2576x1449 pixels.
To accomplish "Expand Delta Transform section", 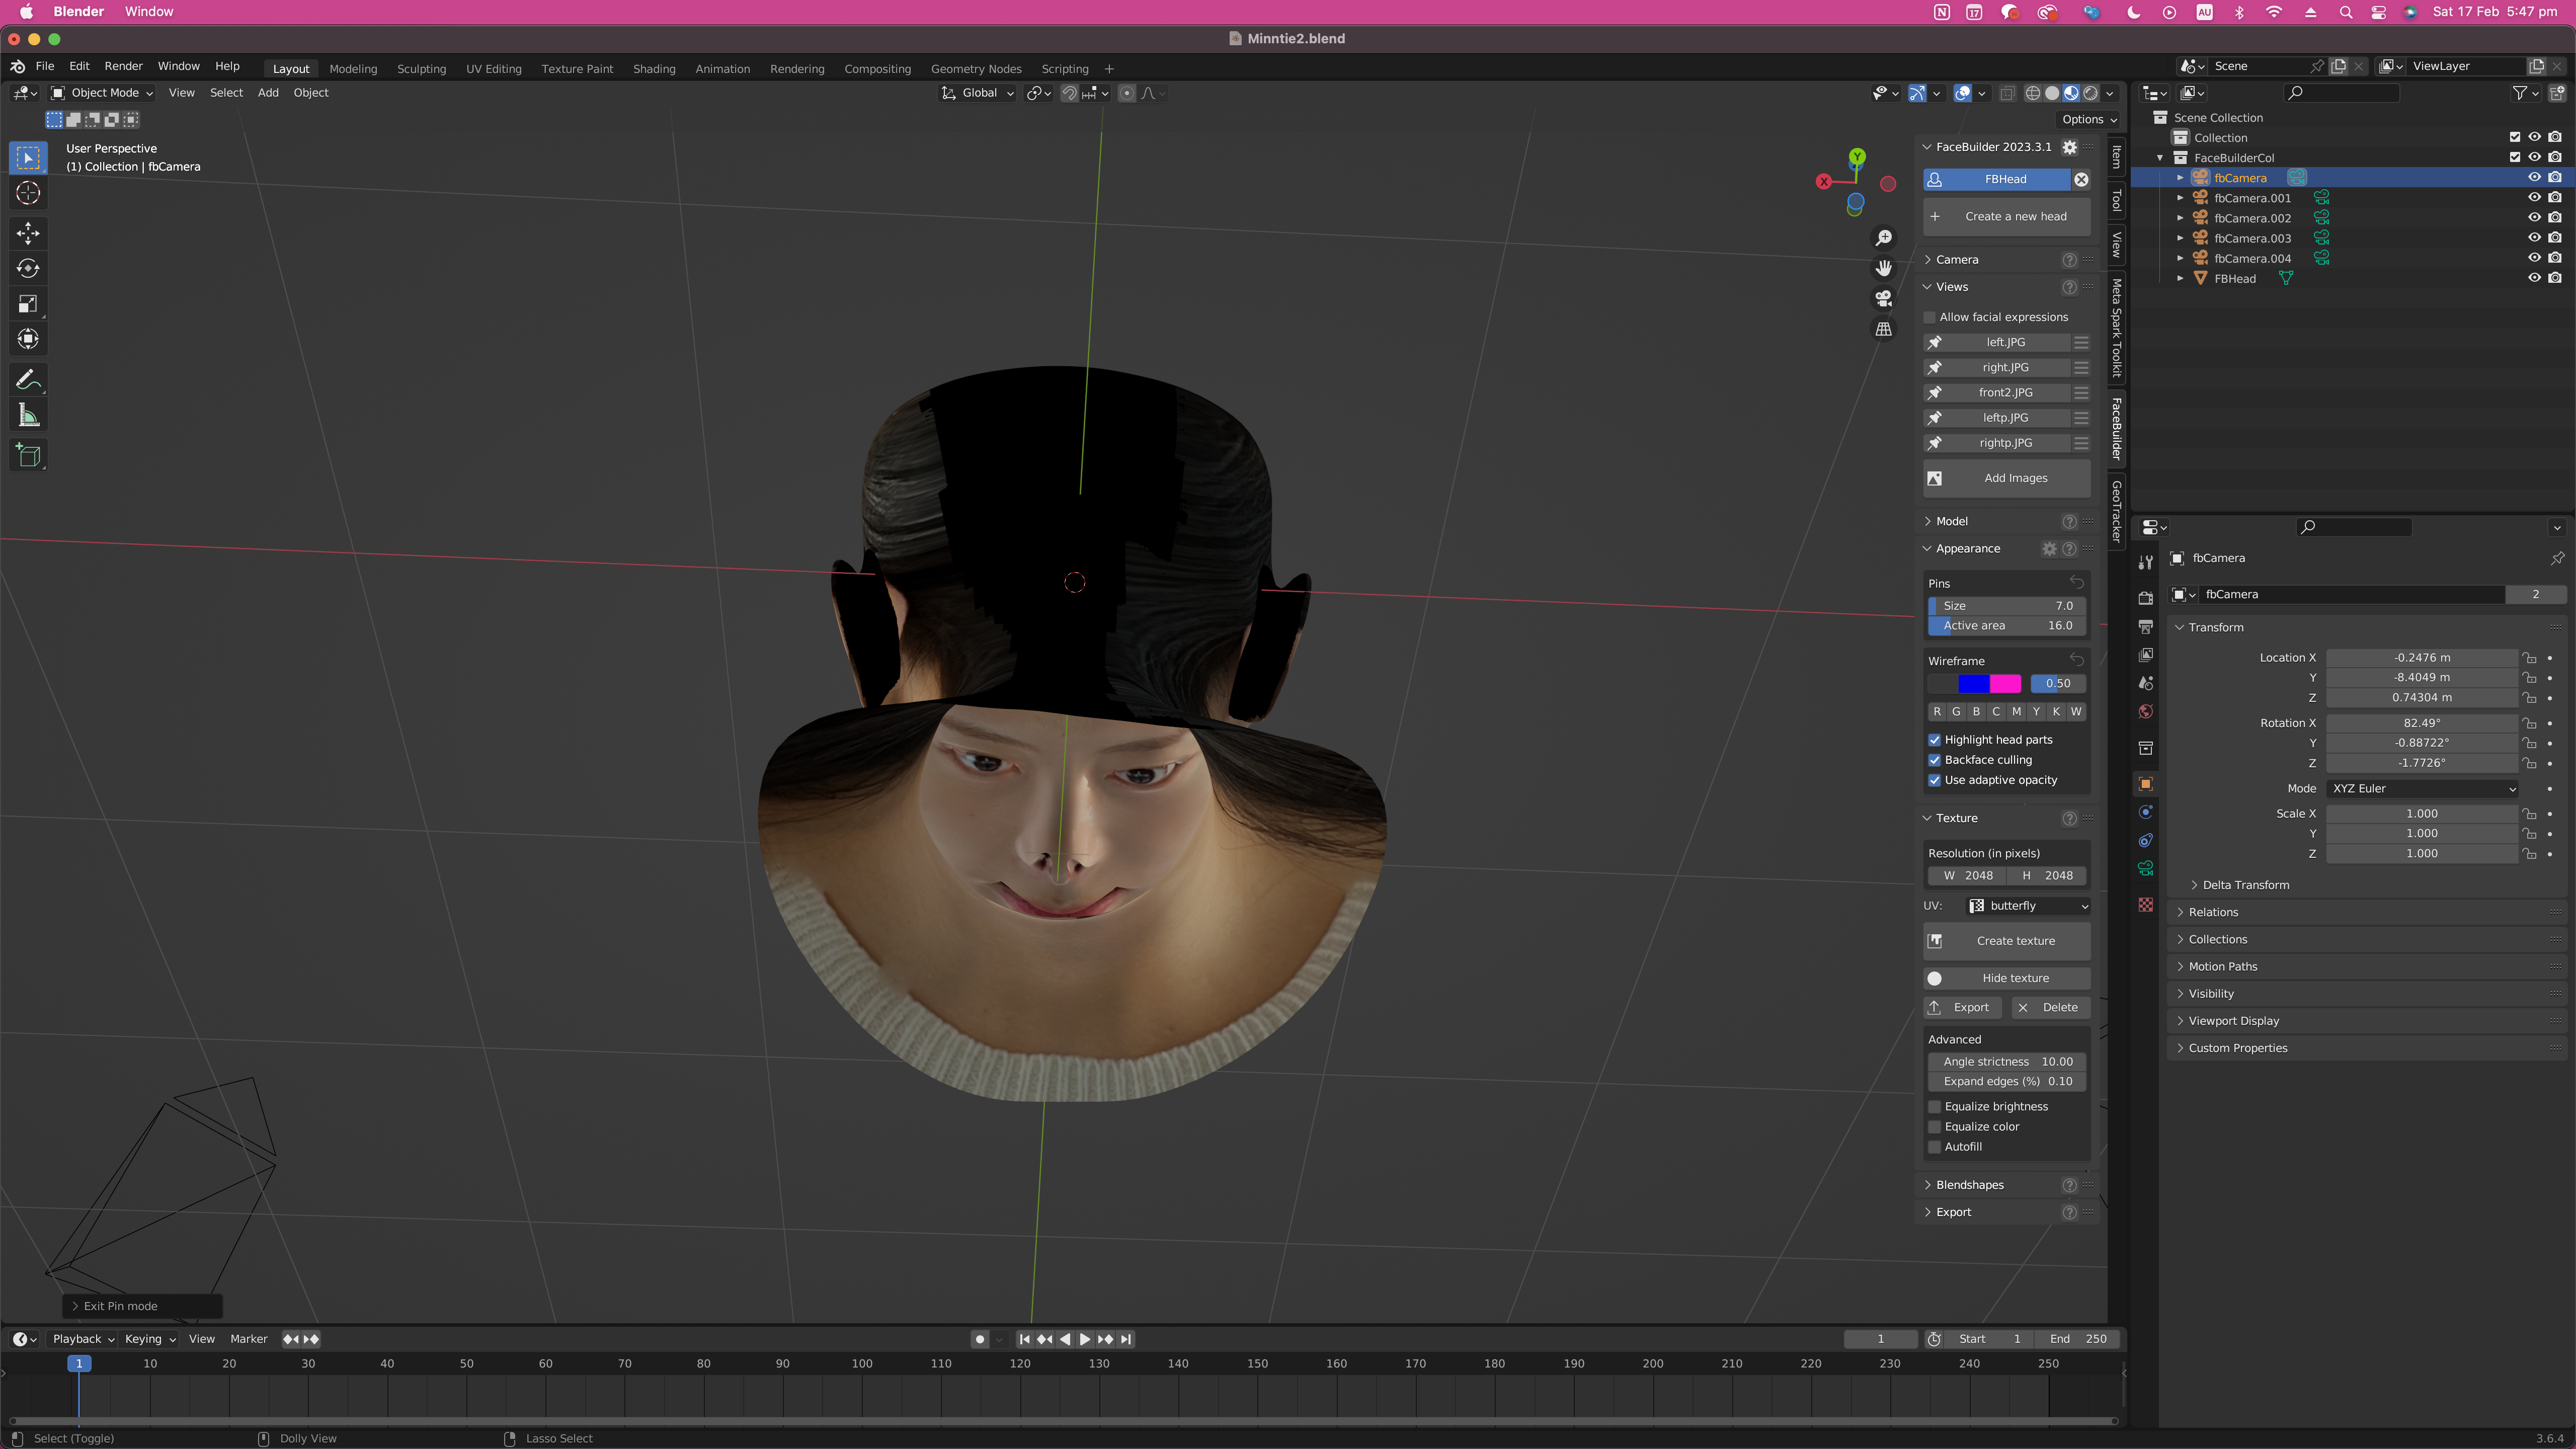I will click(x=2245, y=885).
